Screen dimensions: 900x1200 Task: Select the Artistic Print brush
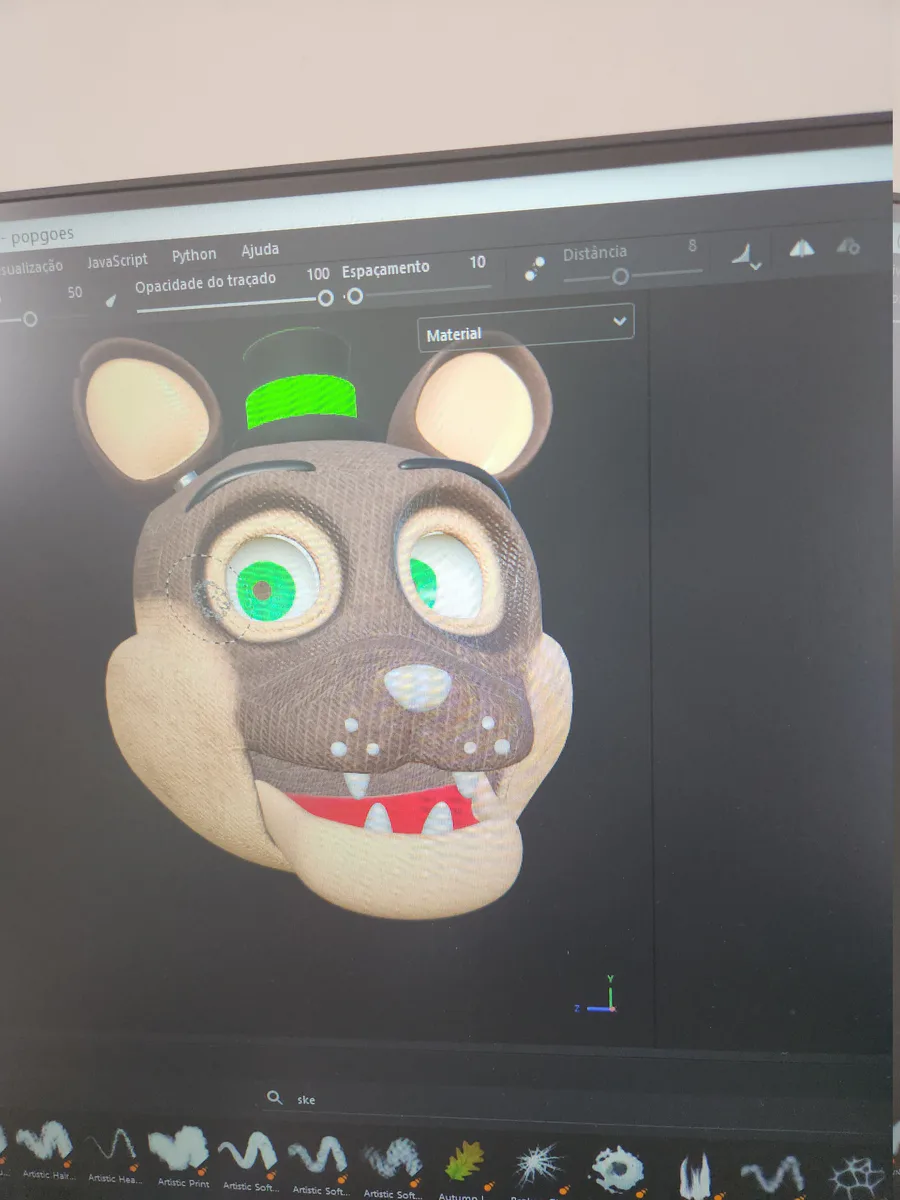(x=181, y=1156)
